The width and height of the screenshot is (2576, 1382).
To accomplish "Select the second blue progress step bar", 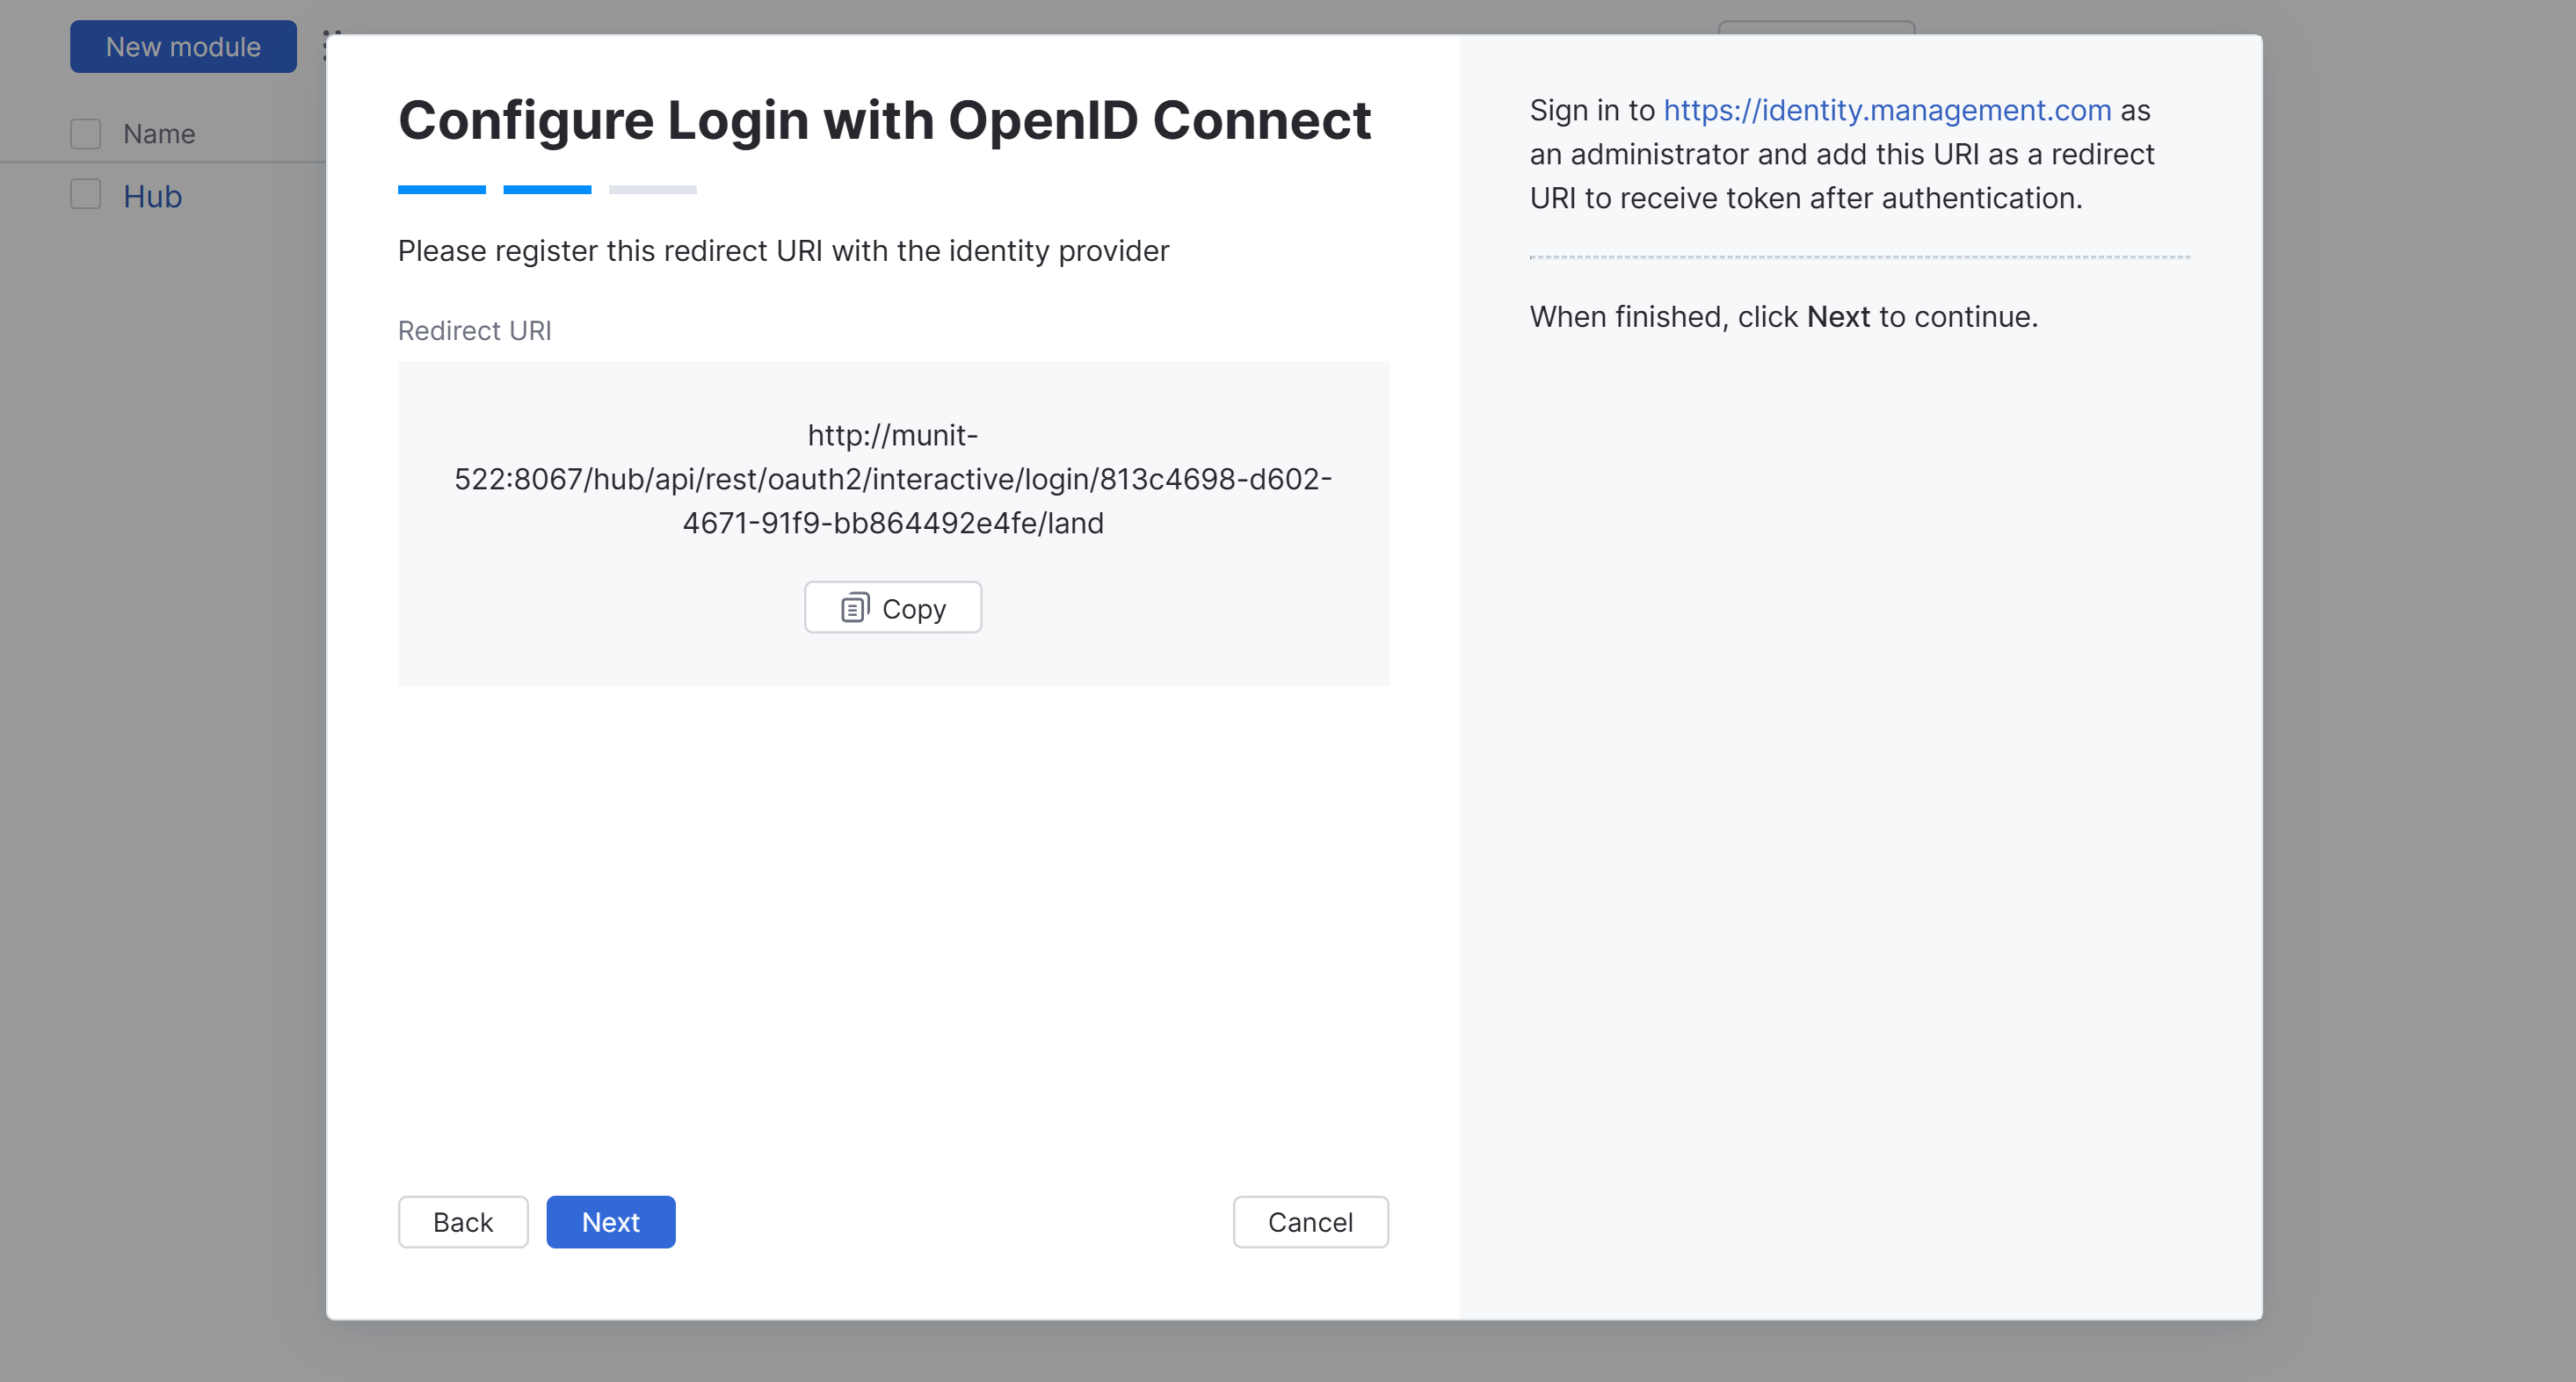I will point(547,189).
